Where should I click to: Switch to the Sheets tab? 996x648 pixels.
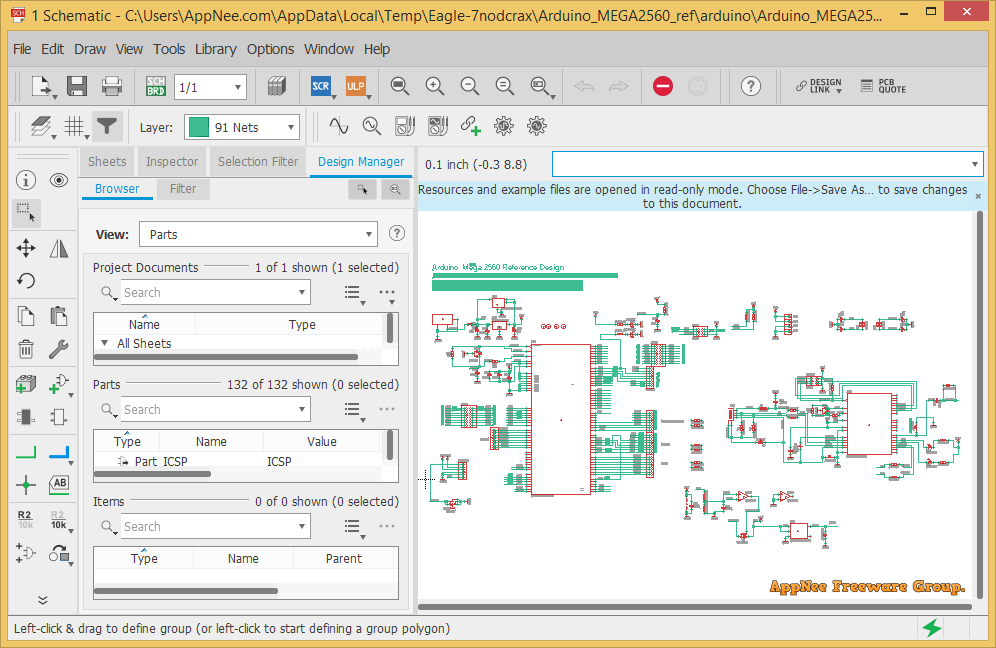(x=107, y=161)
